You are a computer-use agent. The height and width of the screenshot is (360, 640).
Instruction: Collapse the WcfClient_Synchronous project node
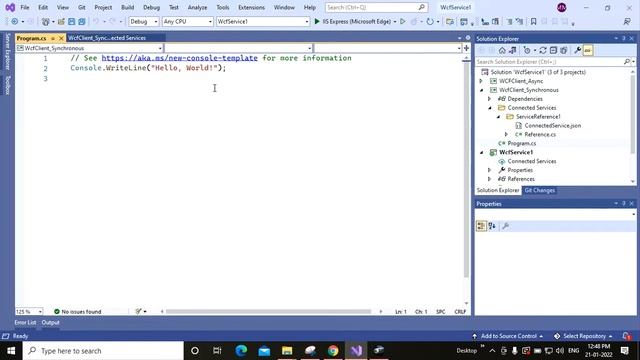[x=481, y=90]
